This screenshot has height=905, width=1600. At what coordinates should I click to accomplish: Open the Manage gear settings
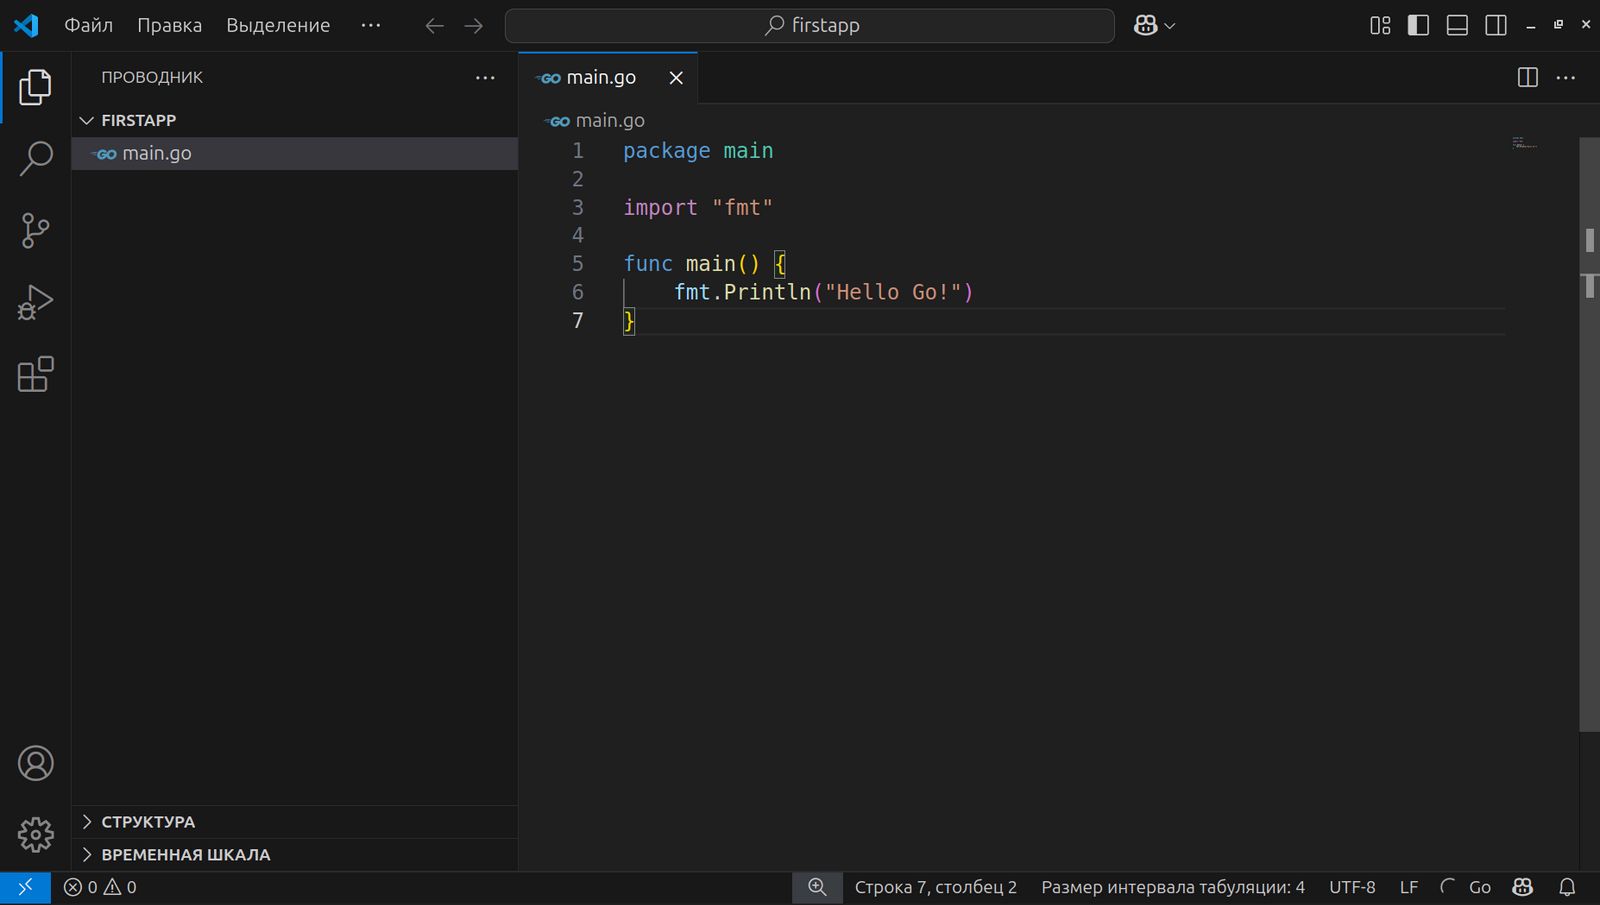point(36,834)
